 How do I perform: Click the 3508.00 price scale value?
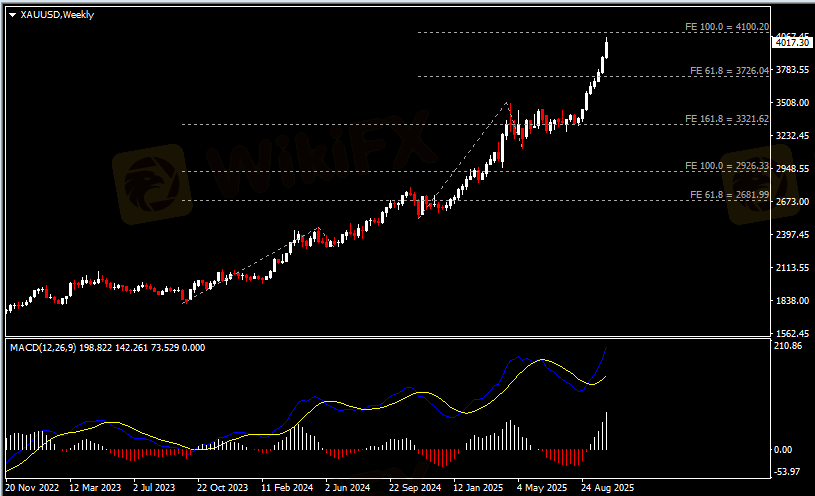[x=791, y=102]
